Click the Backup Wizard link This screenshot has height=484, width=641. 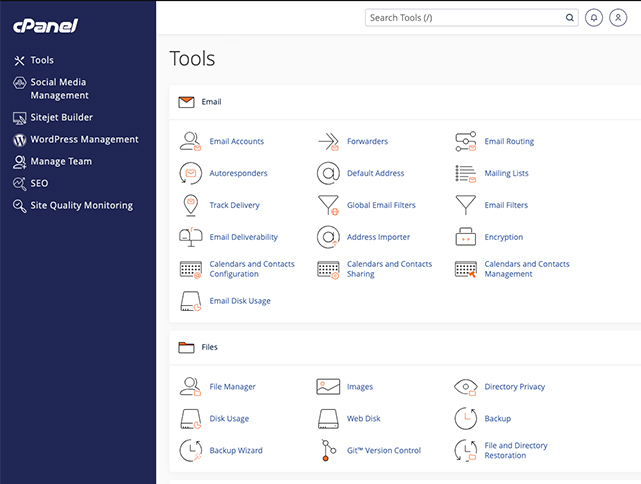click(236, 450)
